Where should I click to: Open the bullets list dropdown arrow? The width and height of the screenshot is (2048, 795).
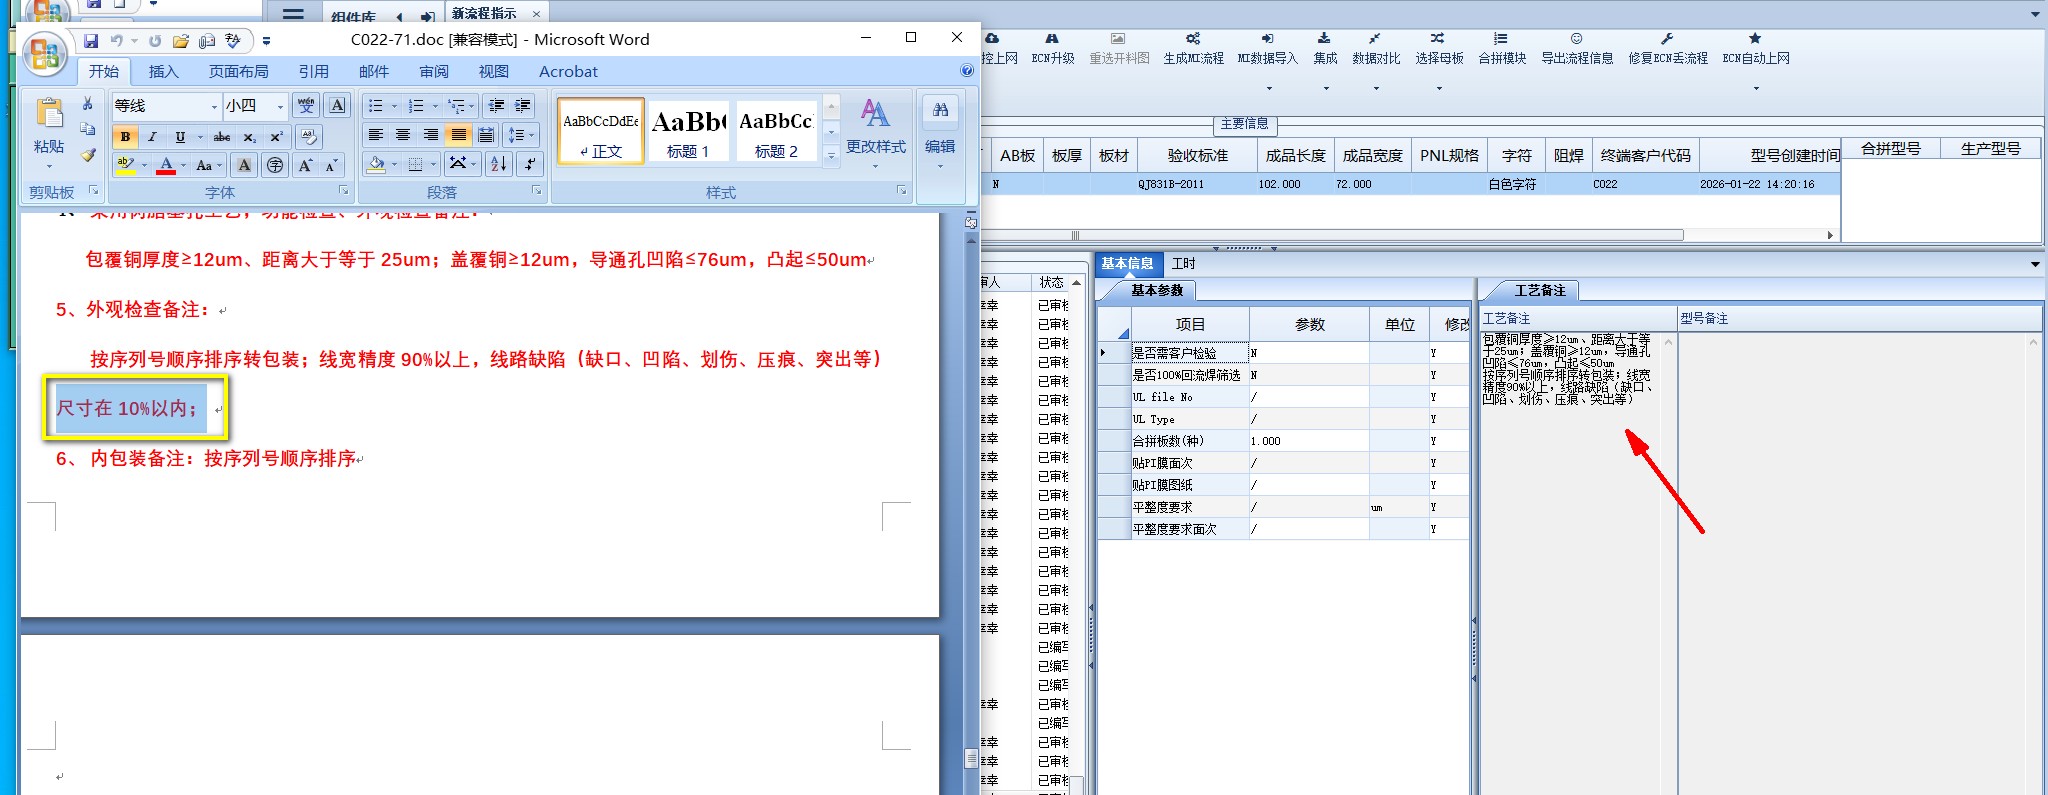click(x=394, y=106)
